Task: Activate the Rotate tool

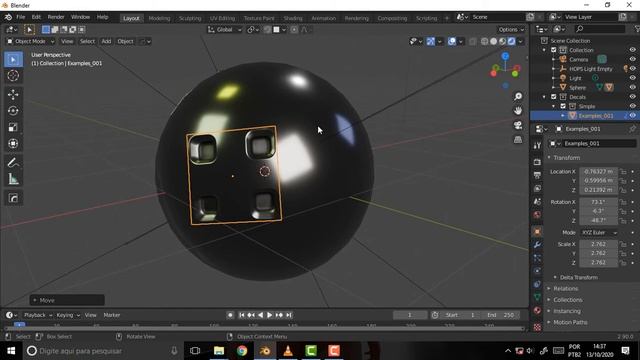Action: point(13,111)
